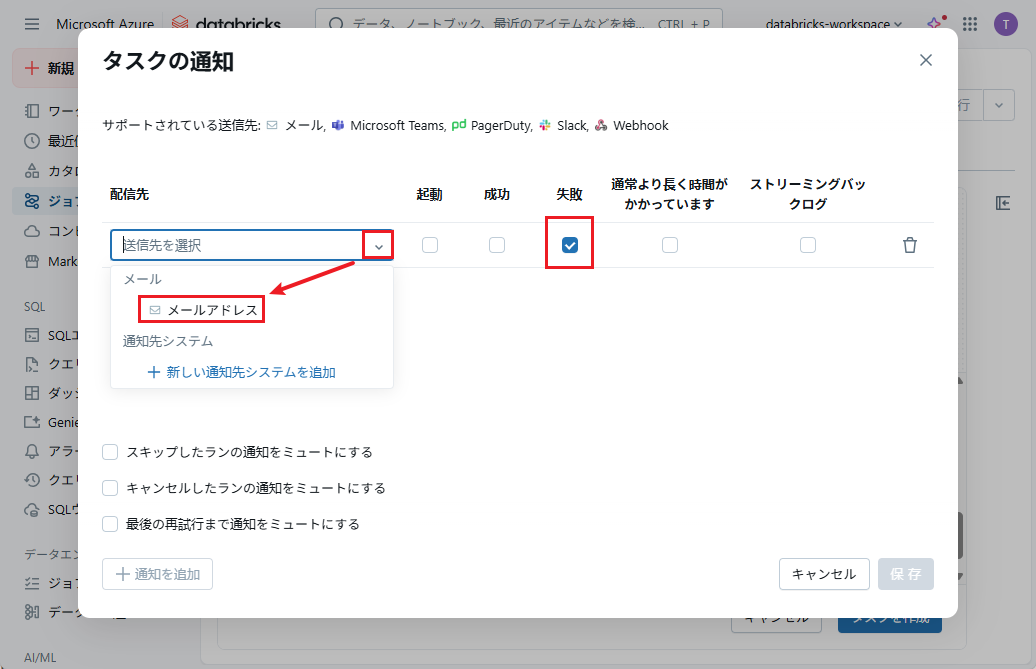Open the hamburger menu in top bar

coord(32,24)
